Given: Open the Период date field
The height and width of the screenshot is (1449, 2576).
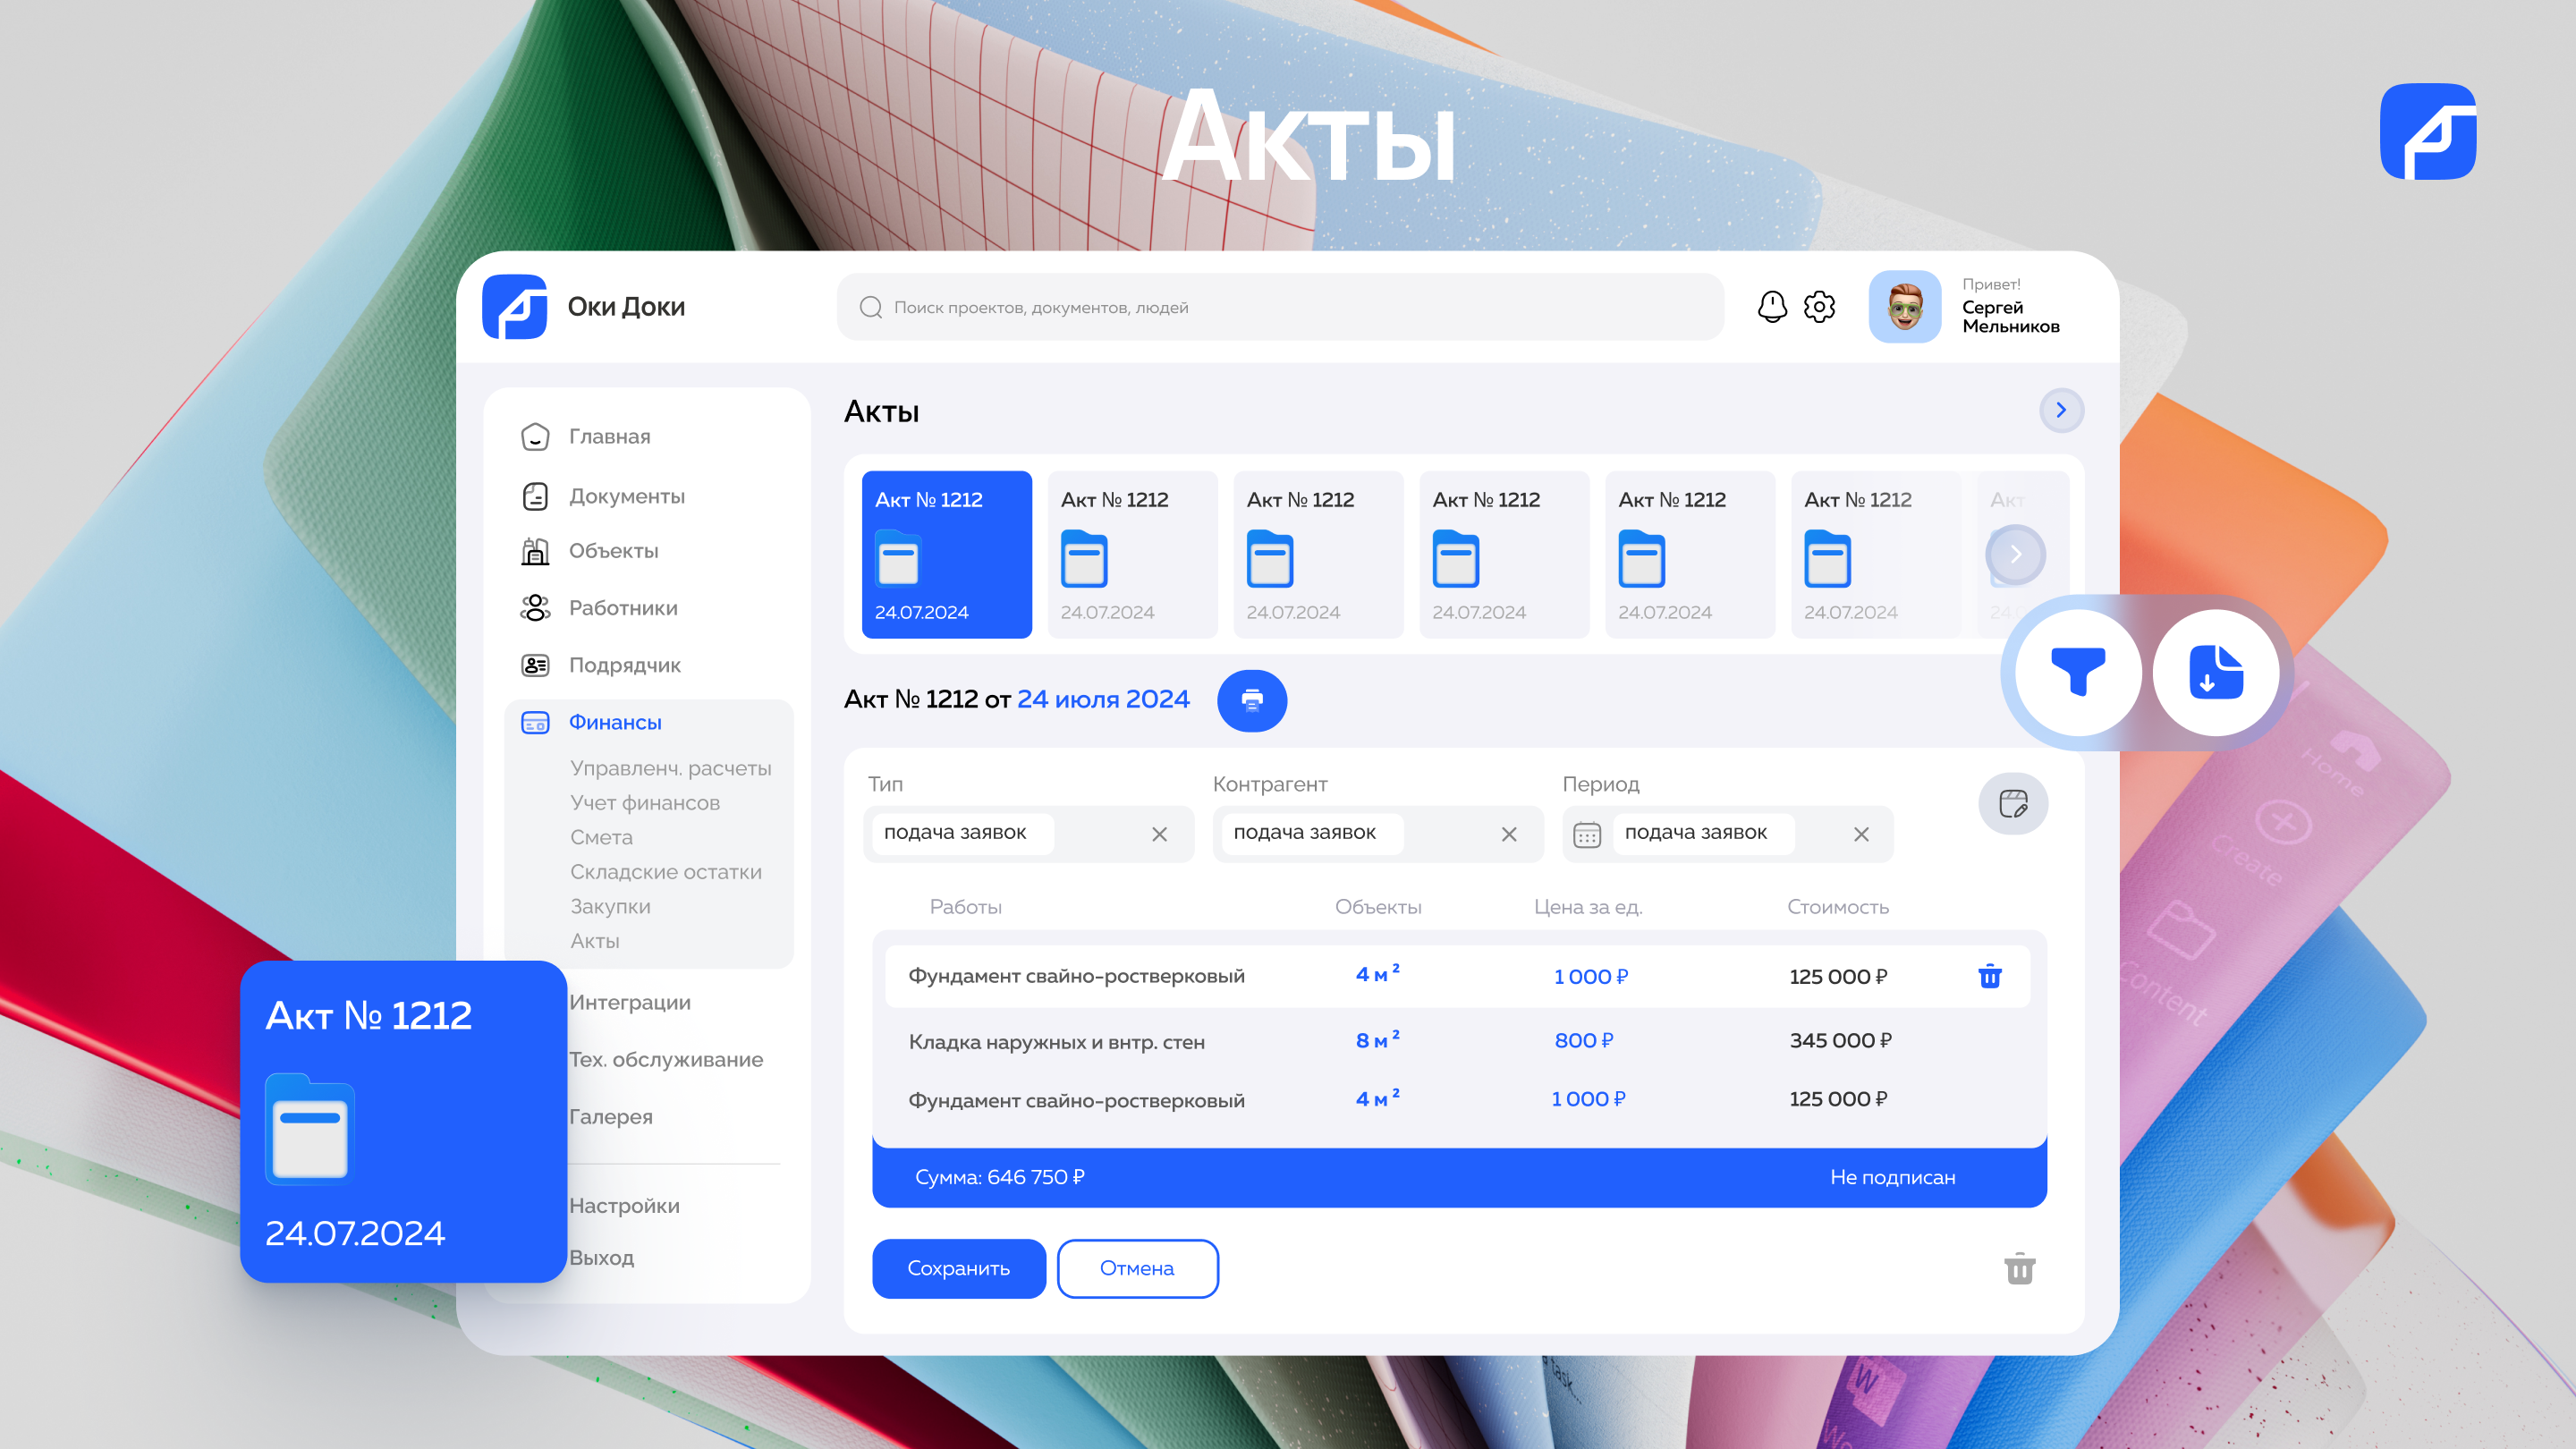Looking at the screenshot, I should (1728, 834).
